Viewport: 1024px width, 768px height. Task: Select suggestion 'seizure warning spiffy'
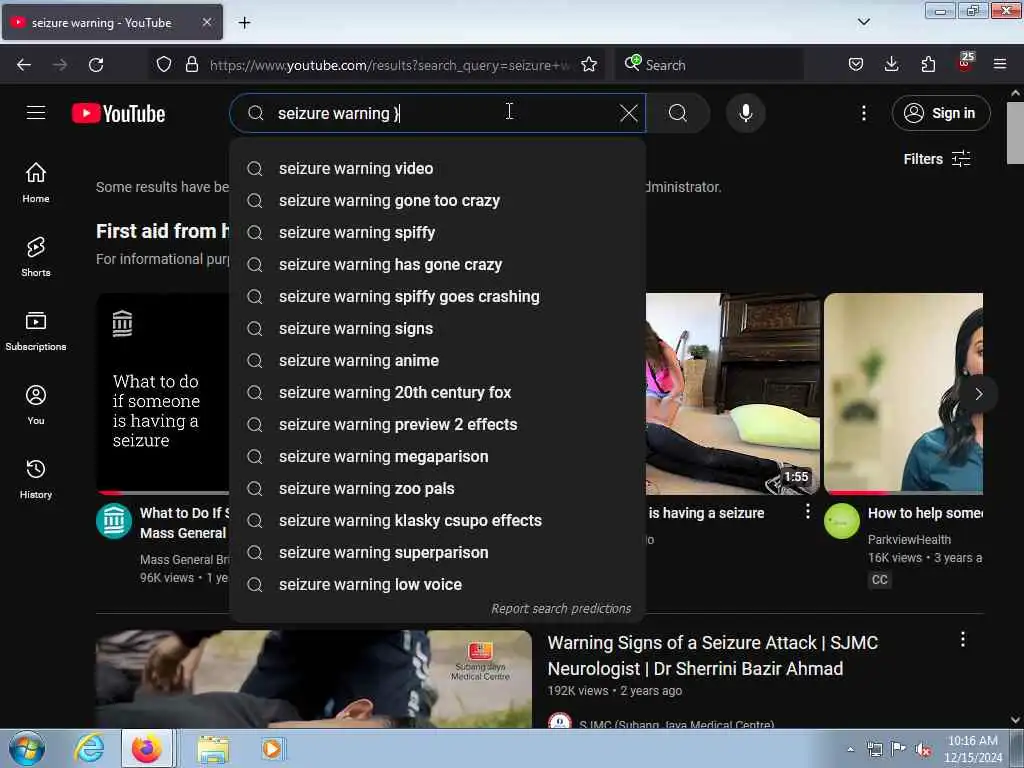(x=438, y=232)
